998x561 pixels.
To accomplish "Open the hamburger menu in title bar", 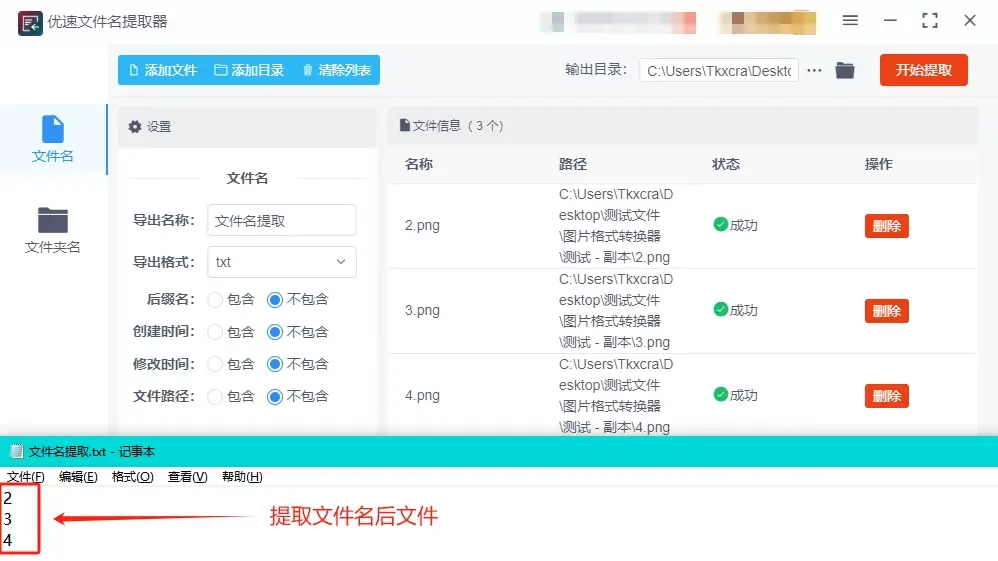I will [850, 21].
